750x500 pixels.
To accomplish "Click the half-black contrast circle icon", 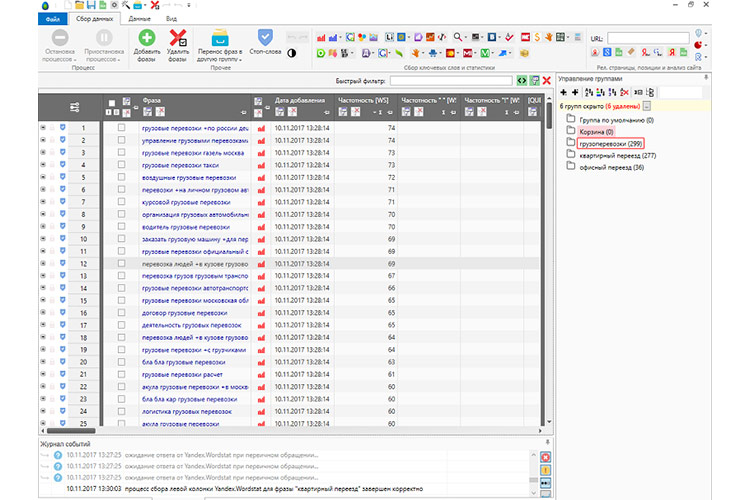I will [291, 53].
